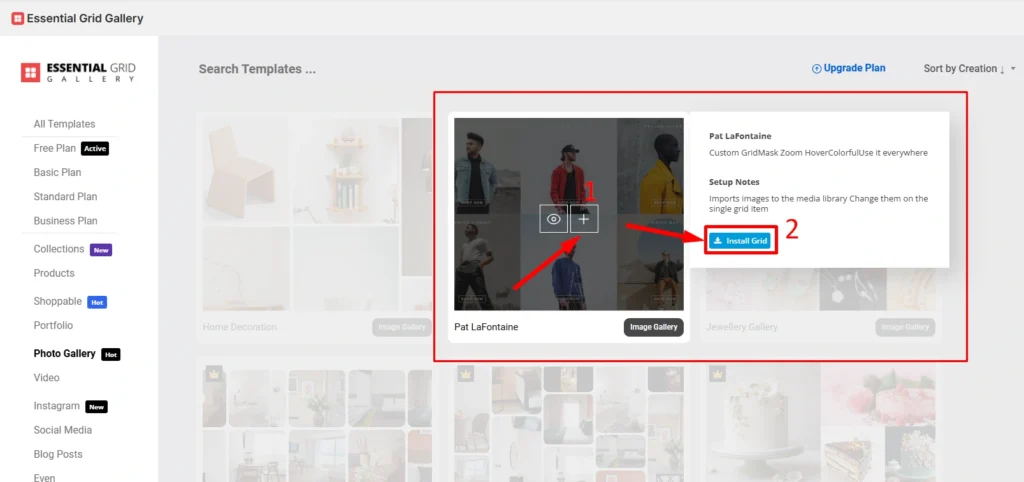
Task: Click the Image Gallery tag on Home Decoration
Action: [402, 327]
